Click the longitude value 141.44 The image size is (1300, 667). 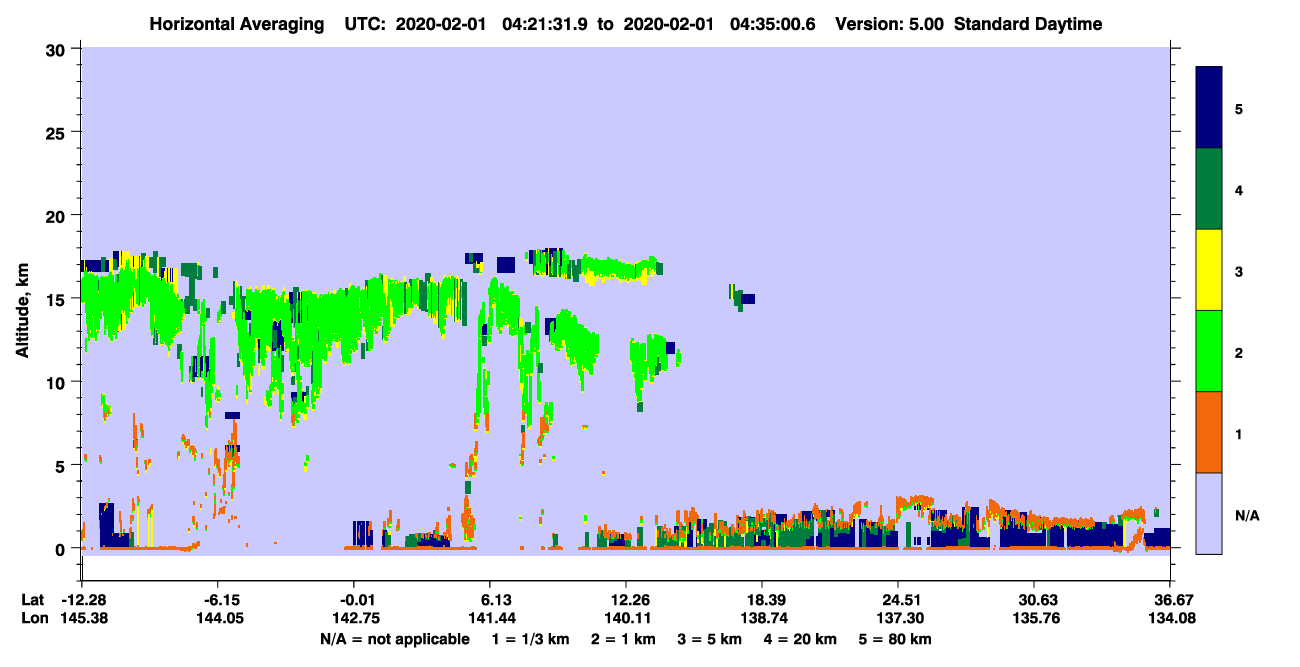coord(491,618)
